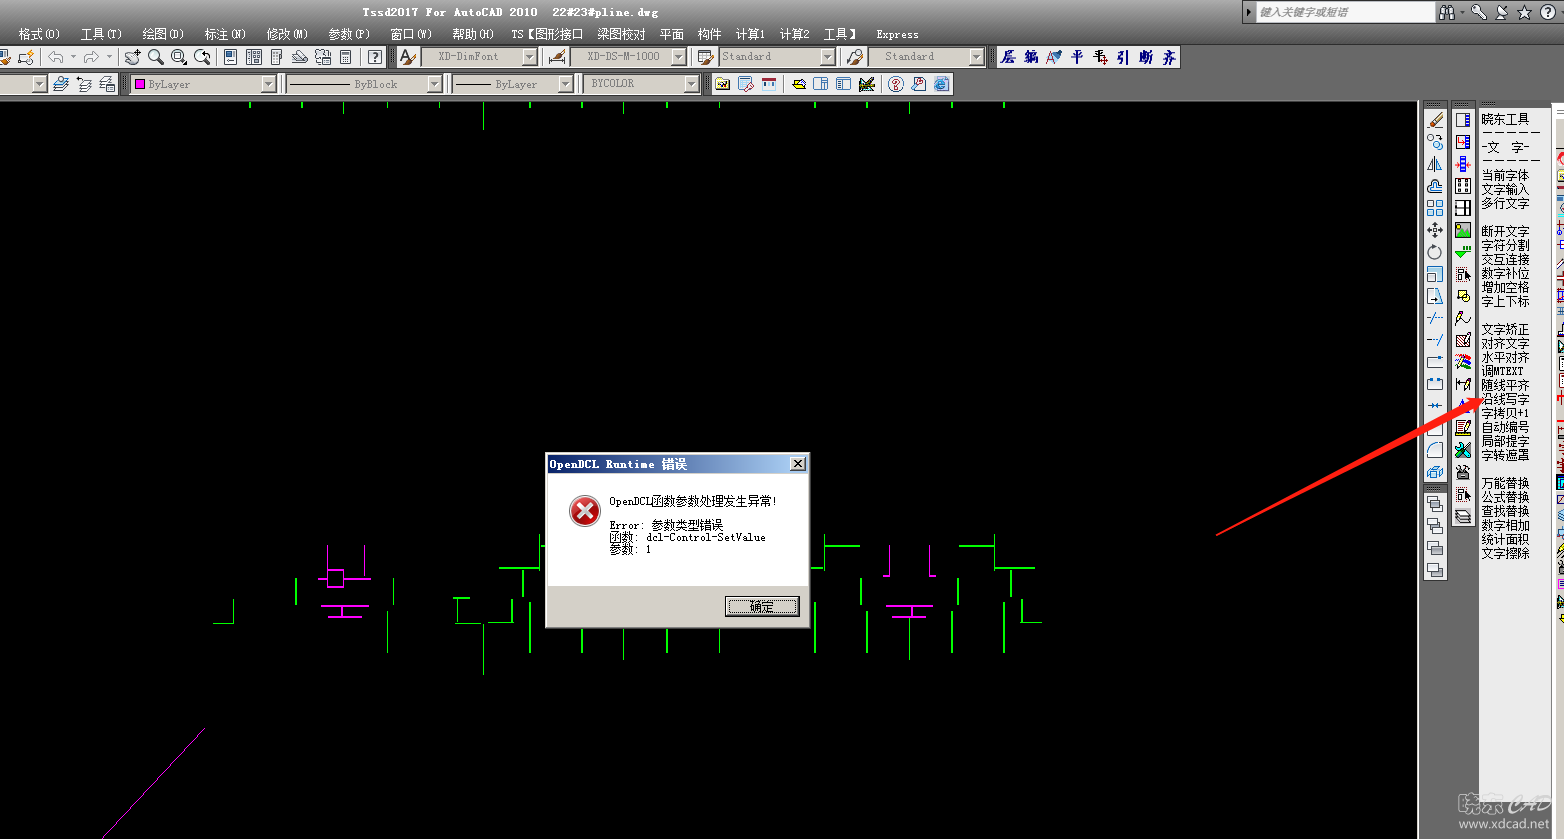
Task: Open the Dimension Style manager icon
Action: pyautogui.click(x=557, y=57)
